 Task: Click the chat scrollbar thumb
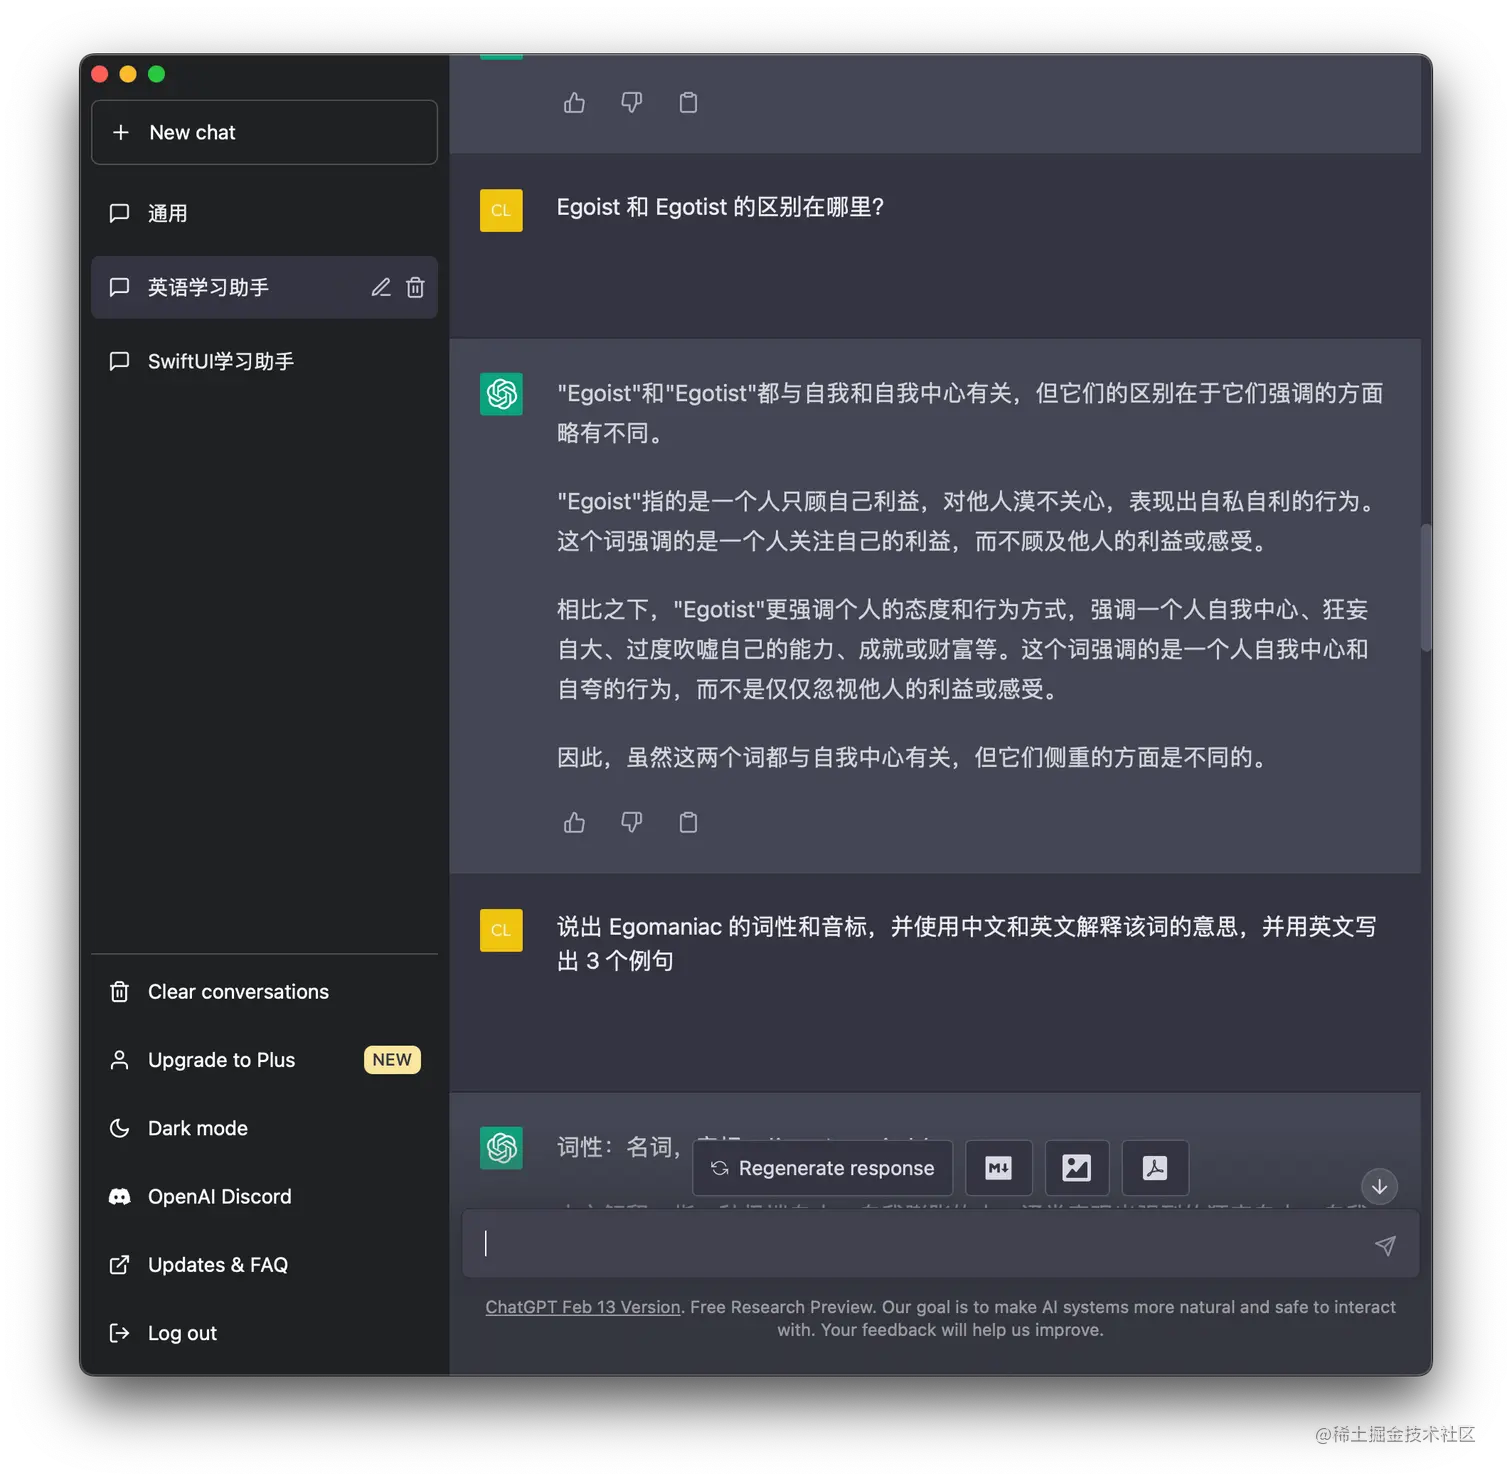click(1426, 588)
